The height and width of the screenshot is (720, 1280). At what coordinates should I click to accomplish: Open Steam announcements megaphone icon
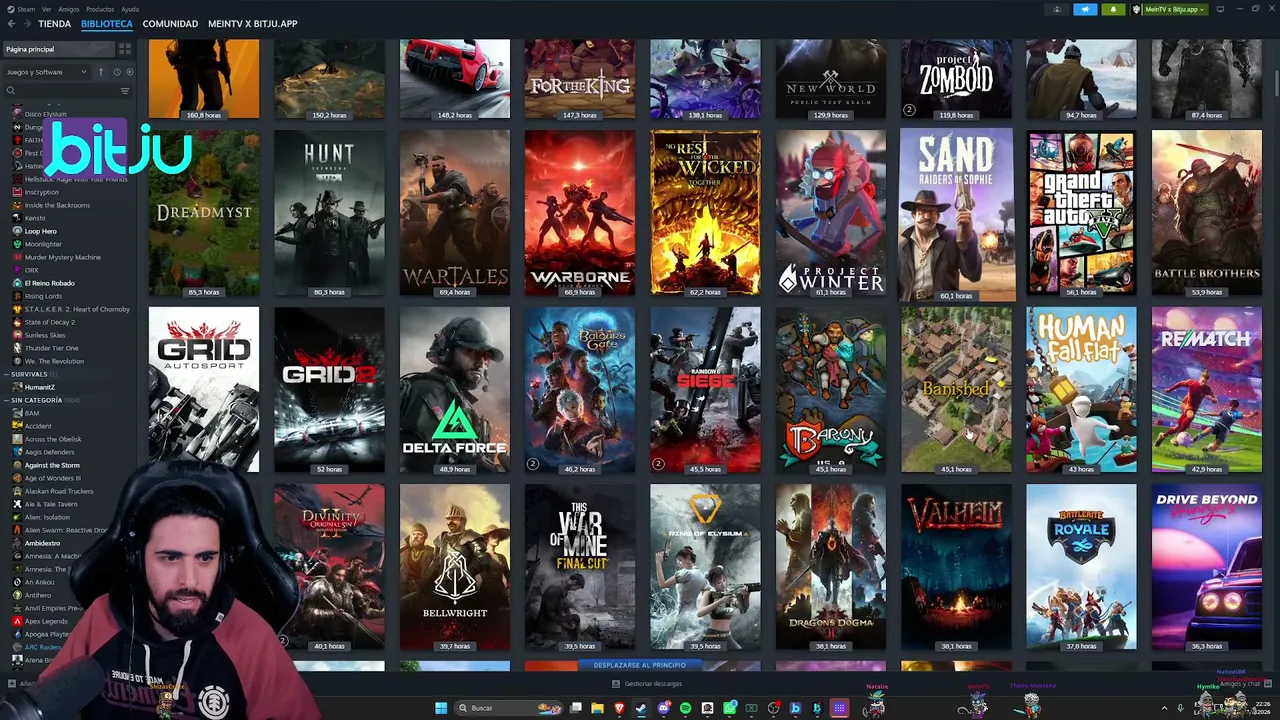coord(1085,9)
